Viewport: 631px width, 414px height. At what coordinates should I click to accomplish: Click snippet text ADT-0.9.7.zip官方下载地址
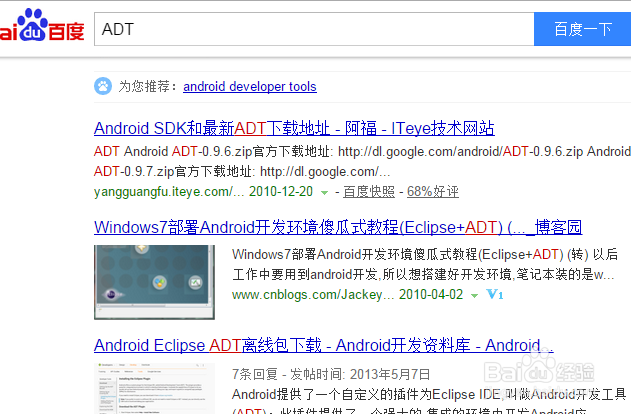tap(174, 172)
